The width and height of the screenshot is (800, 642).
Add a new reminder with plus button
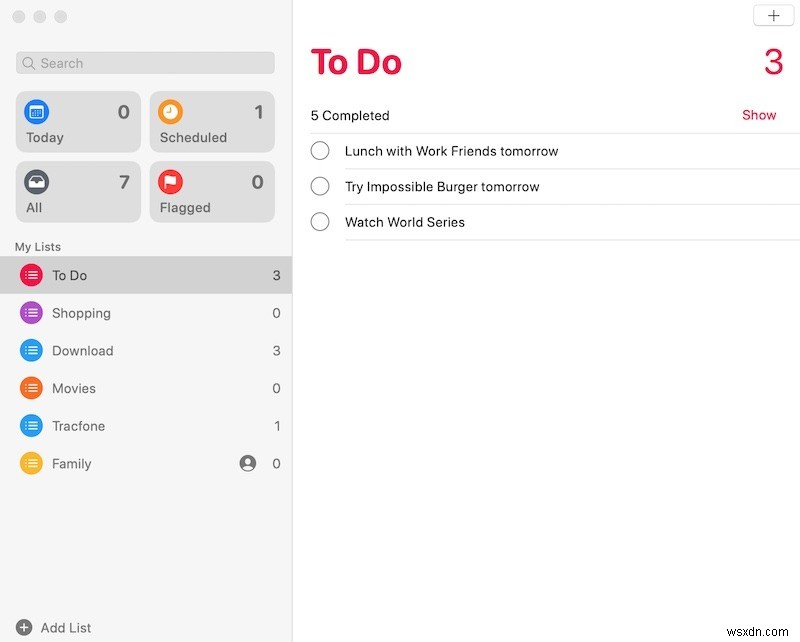pyautogui.click(x=773, y=16)
